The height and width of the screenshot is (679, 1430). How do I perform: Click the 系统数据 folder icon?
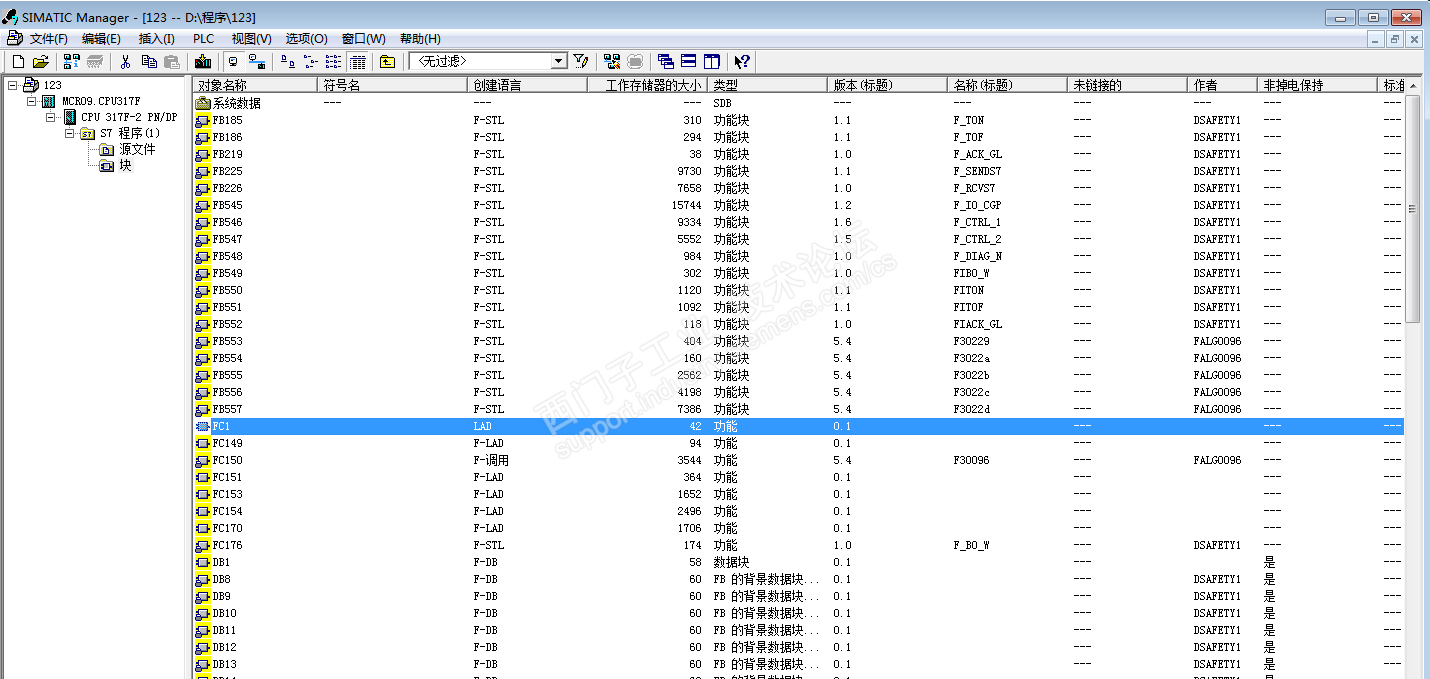(203, 103)
